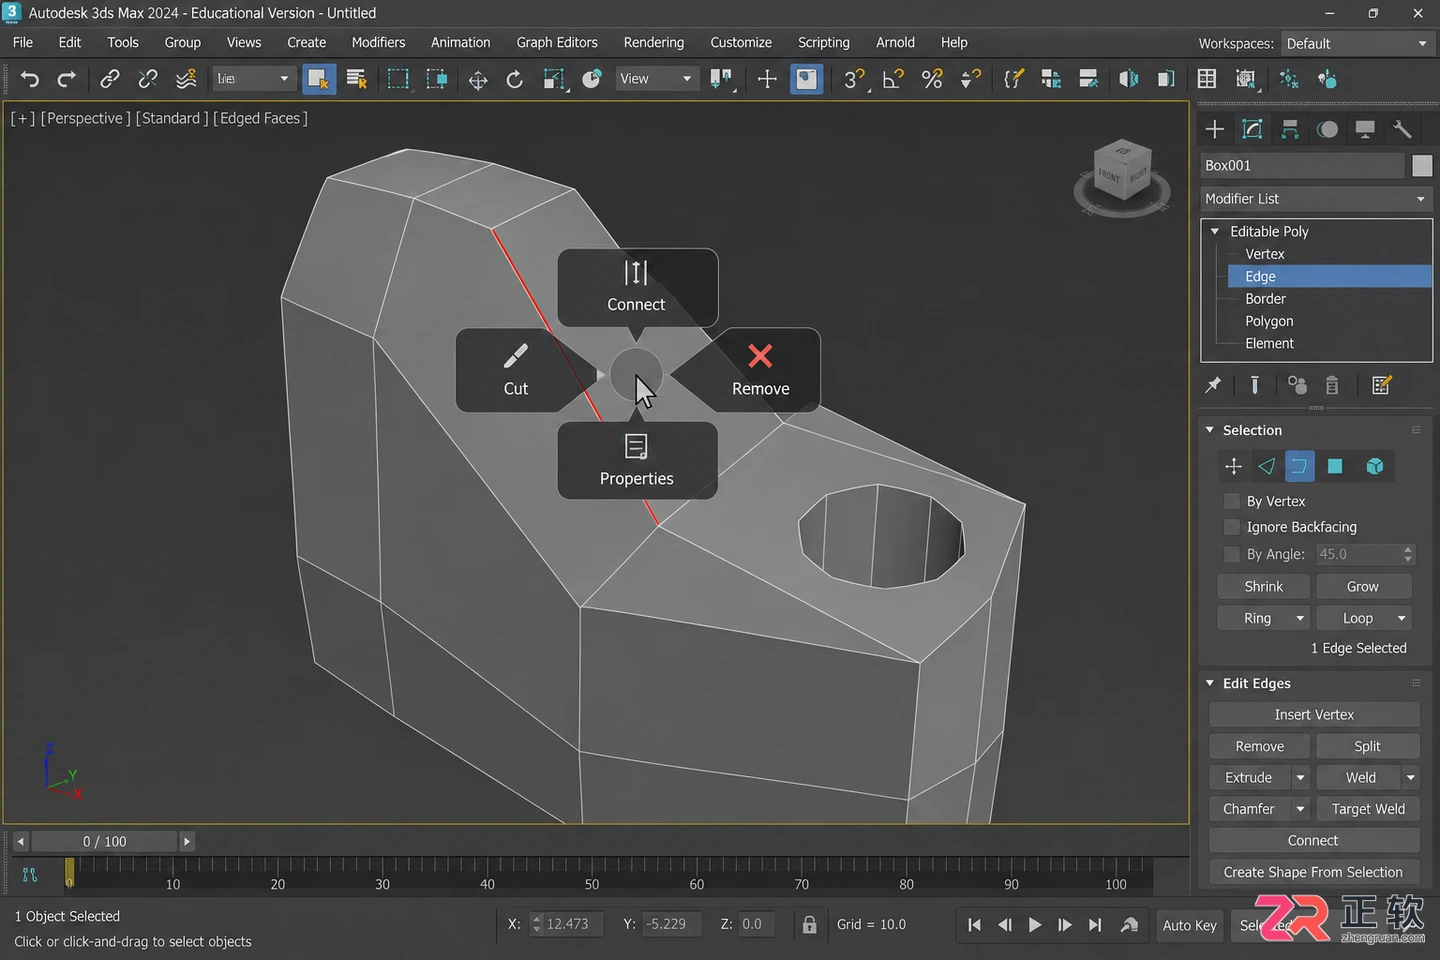Open the Display command panel tab

(1365, 129)
